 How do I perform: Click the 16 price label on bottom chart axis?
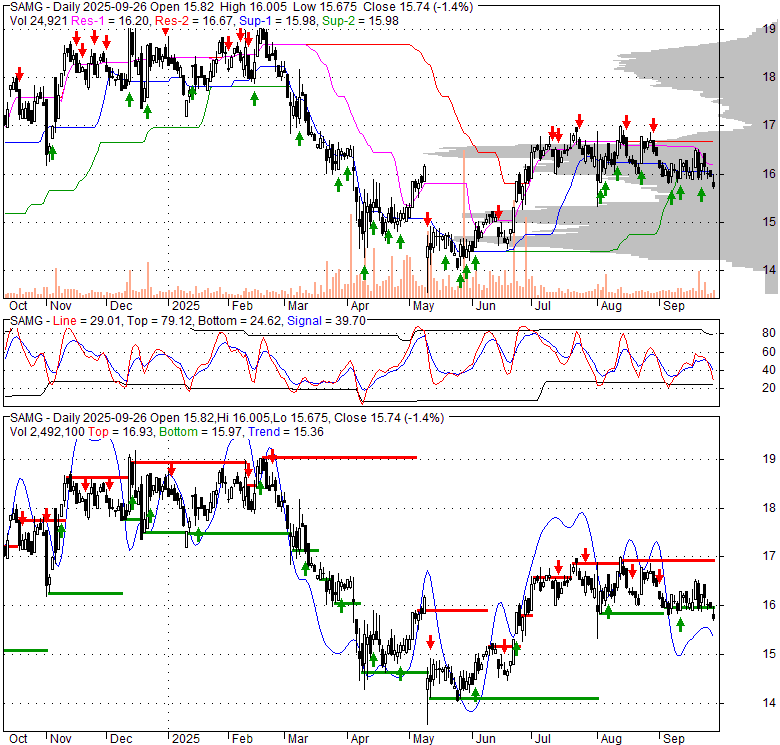(x=769, y=605)
